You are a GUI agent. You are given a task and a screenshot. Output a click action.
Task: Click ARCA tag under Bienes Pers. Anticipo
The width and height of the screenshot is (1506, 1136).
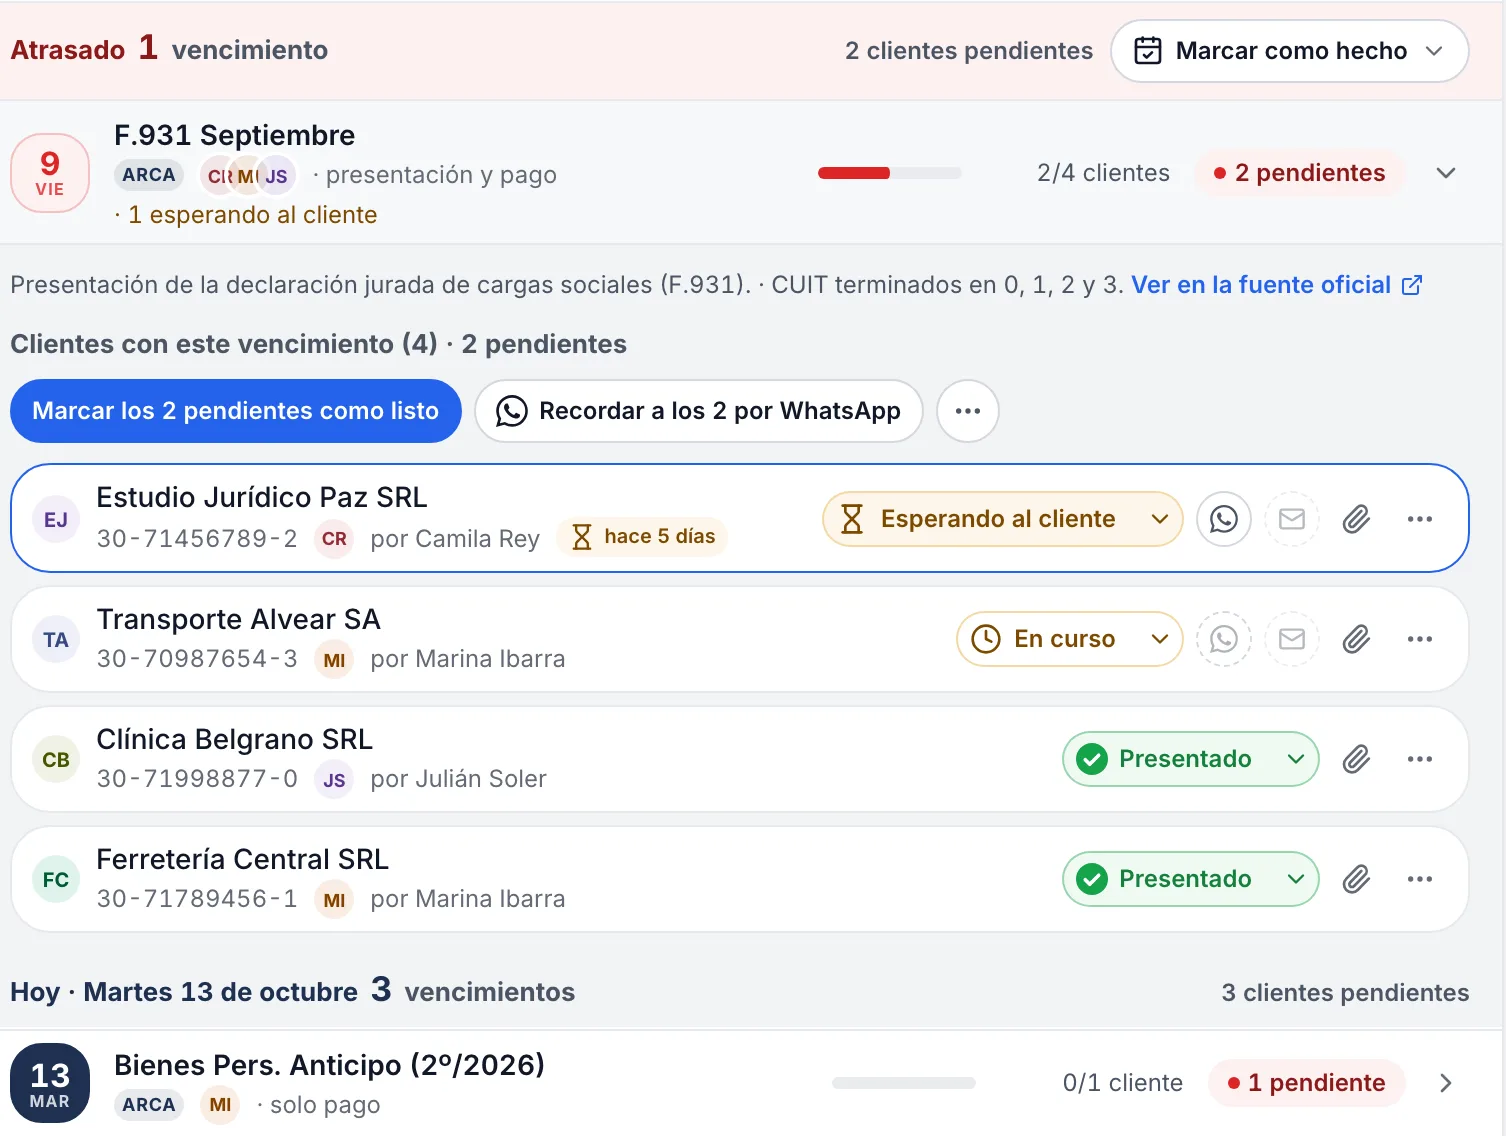point(149,1105)
